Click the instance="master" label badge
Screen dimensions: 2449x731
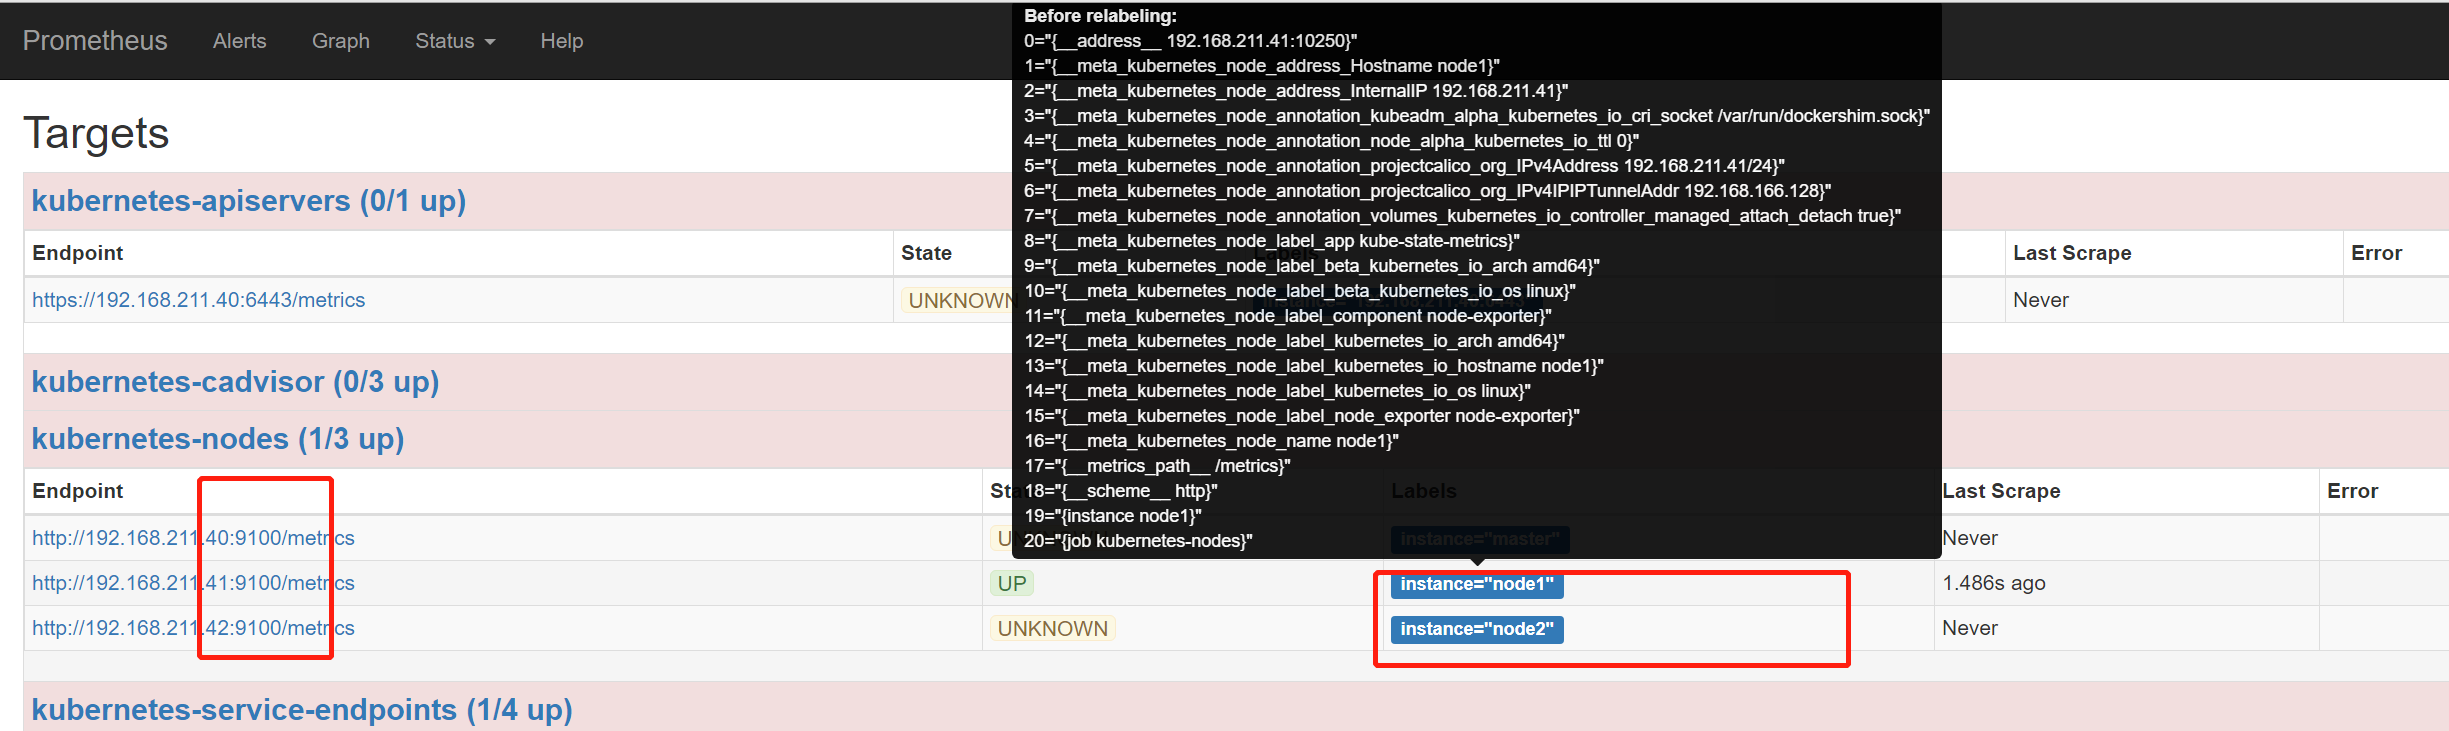click(1480, 539)
